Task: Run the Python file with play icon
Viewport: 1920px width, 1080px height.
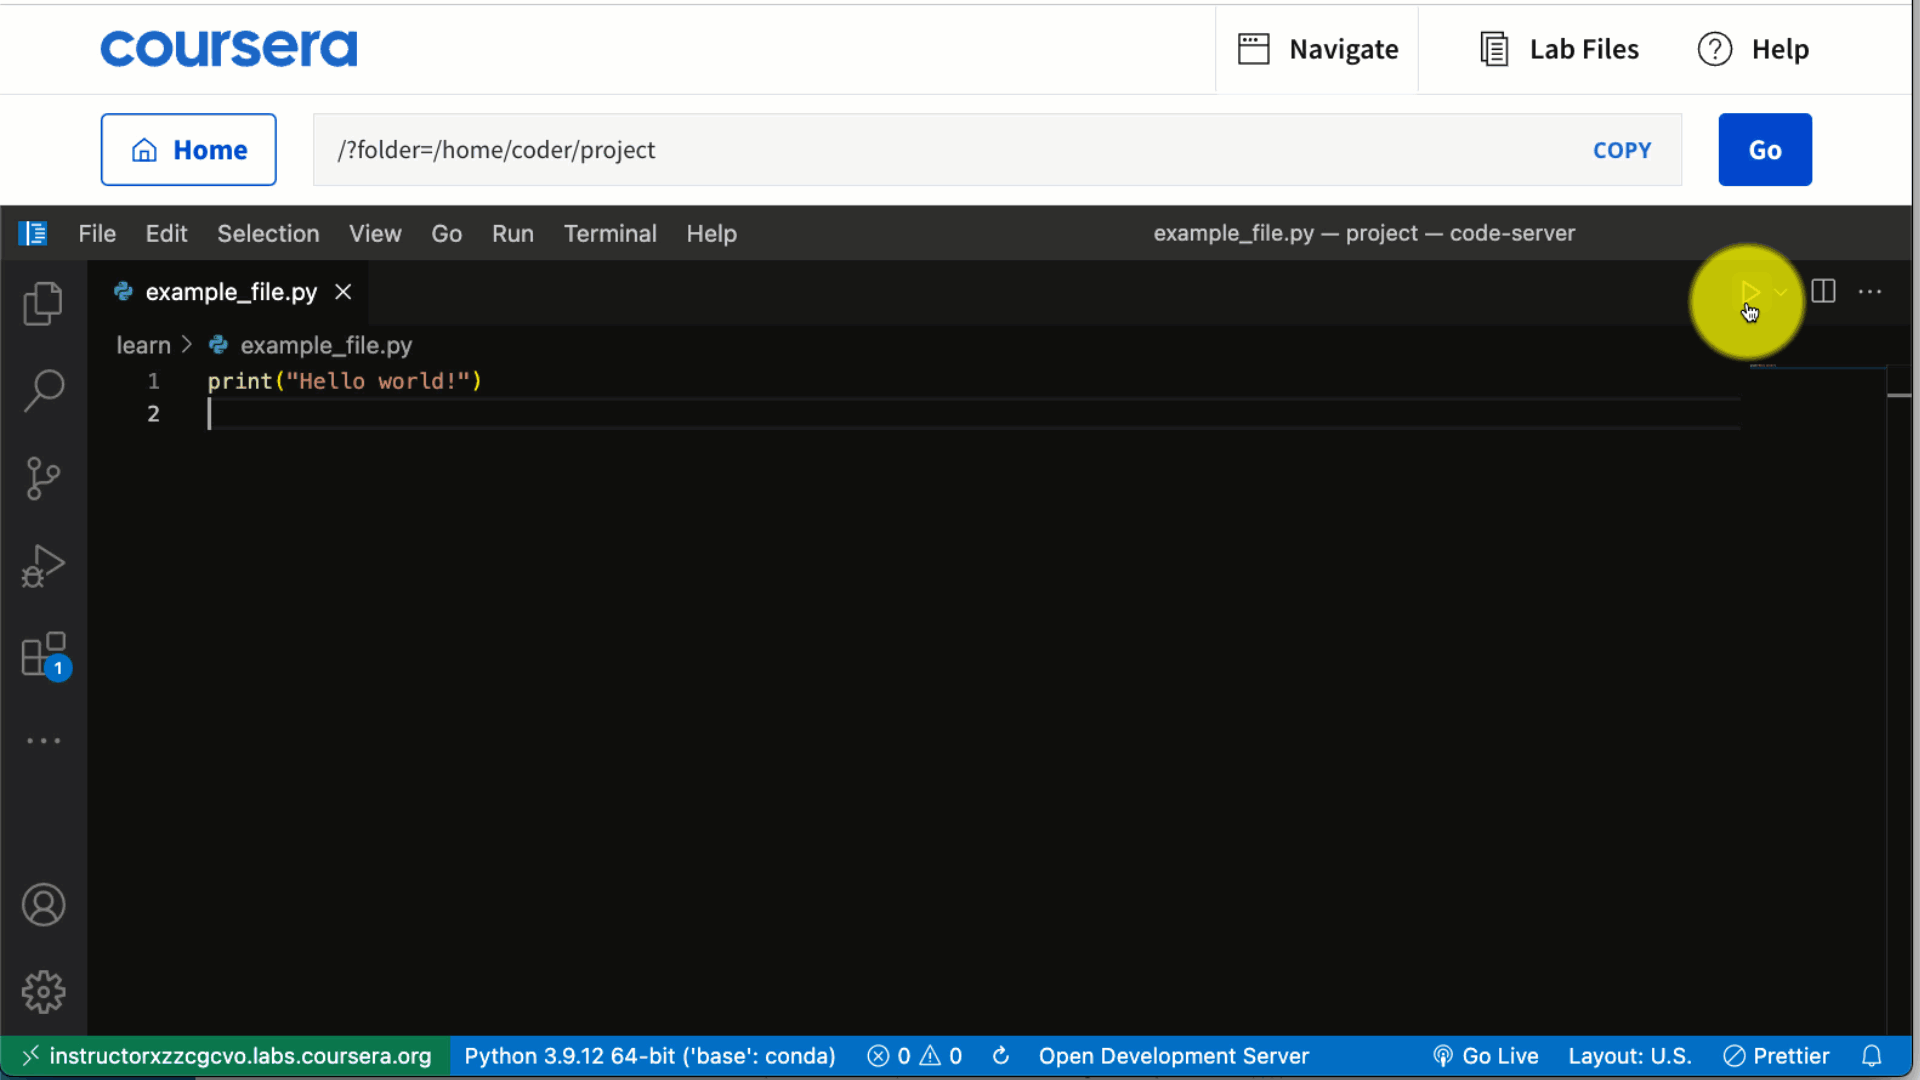Action: 1749,292
